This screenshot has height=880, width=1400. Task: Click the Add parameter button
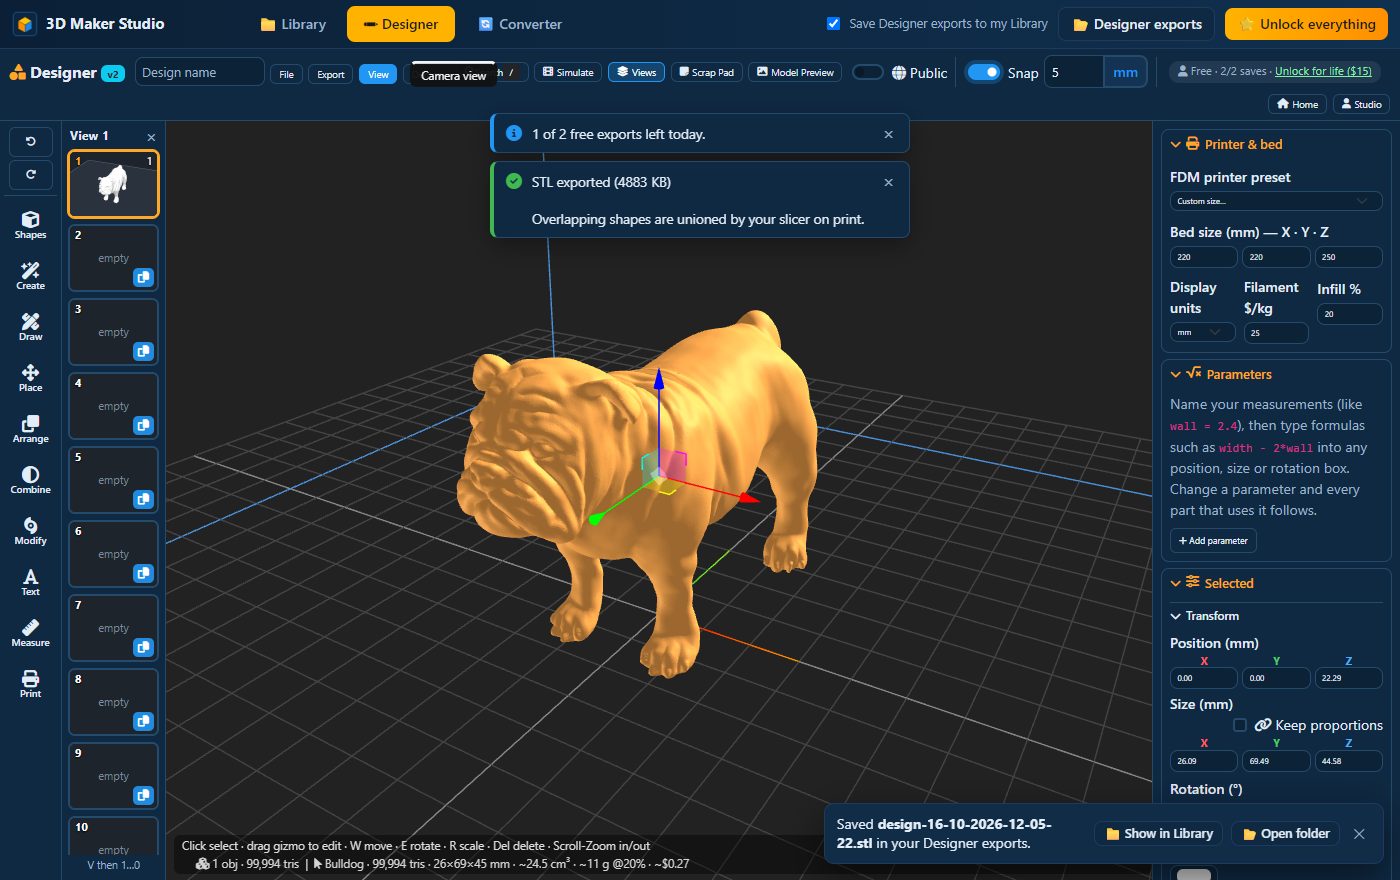tap(1213, 540)
